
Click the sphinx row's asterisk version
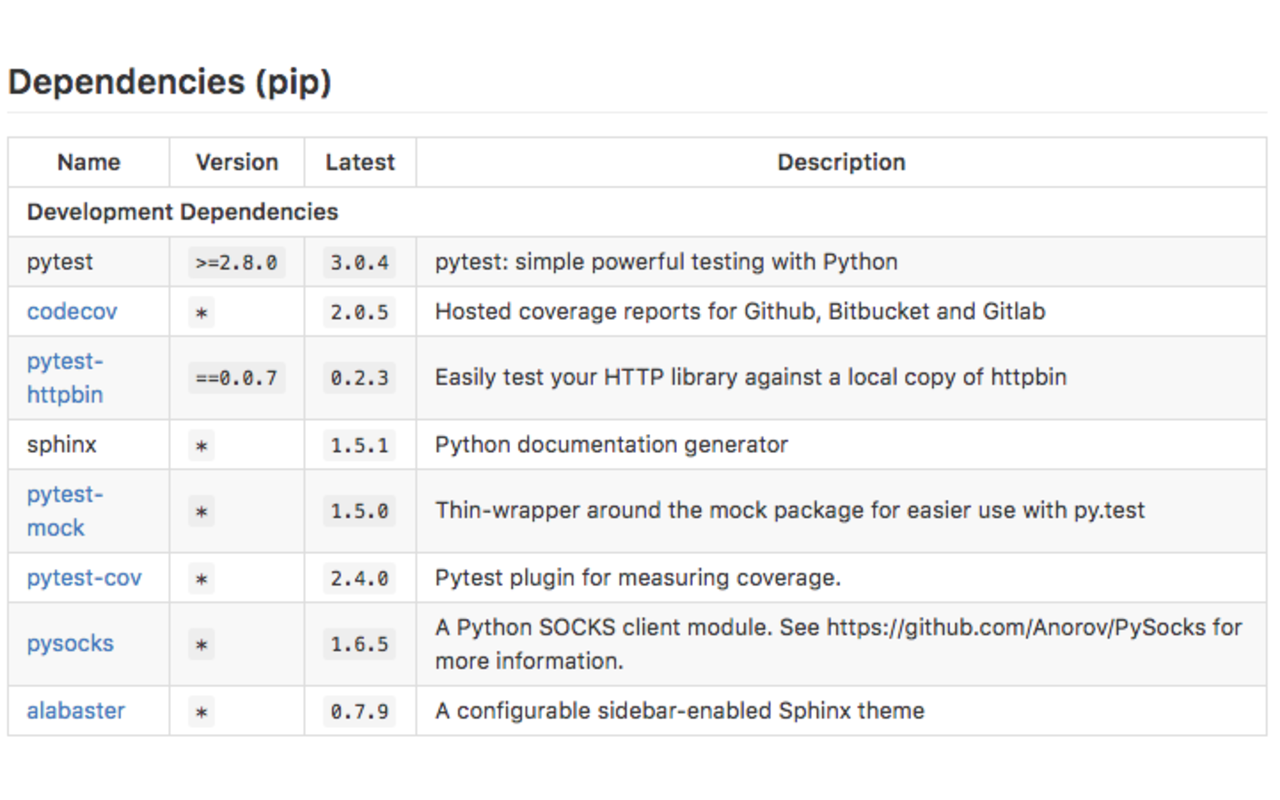click(x=202, y=445)
